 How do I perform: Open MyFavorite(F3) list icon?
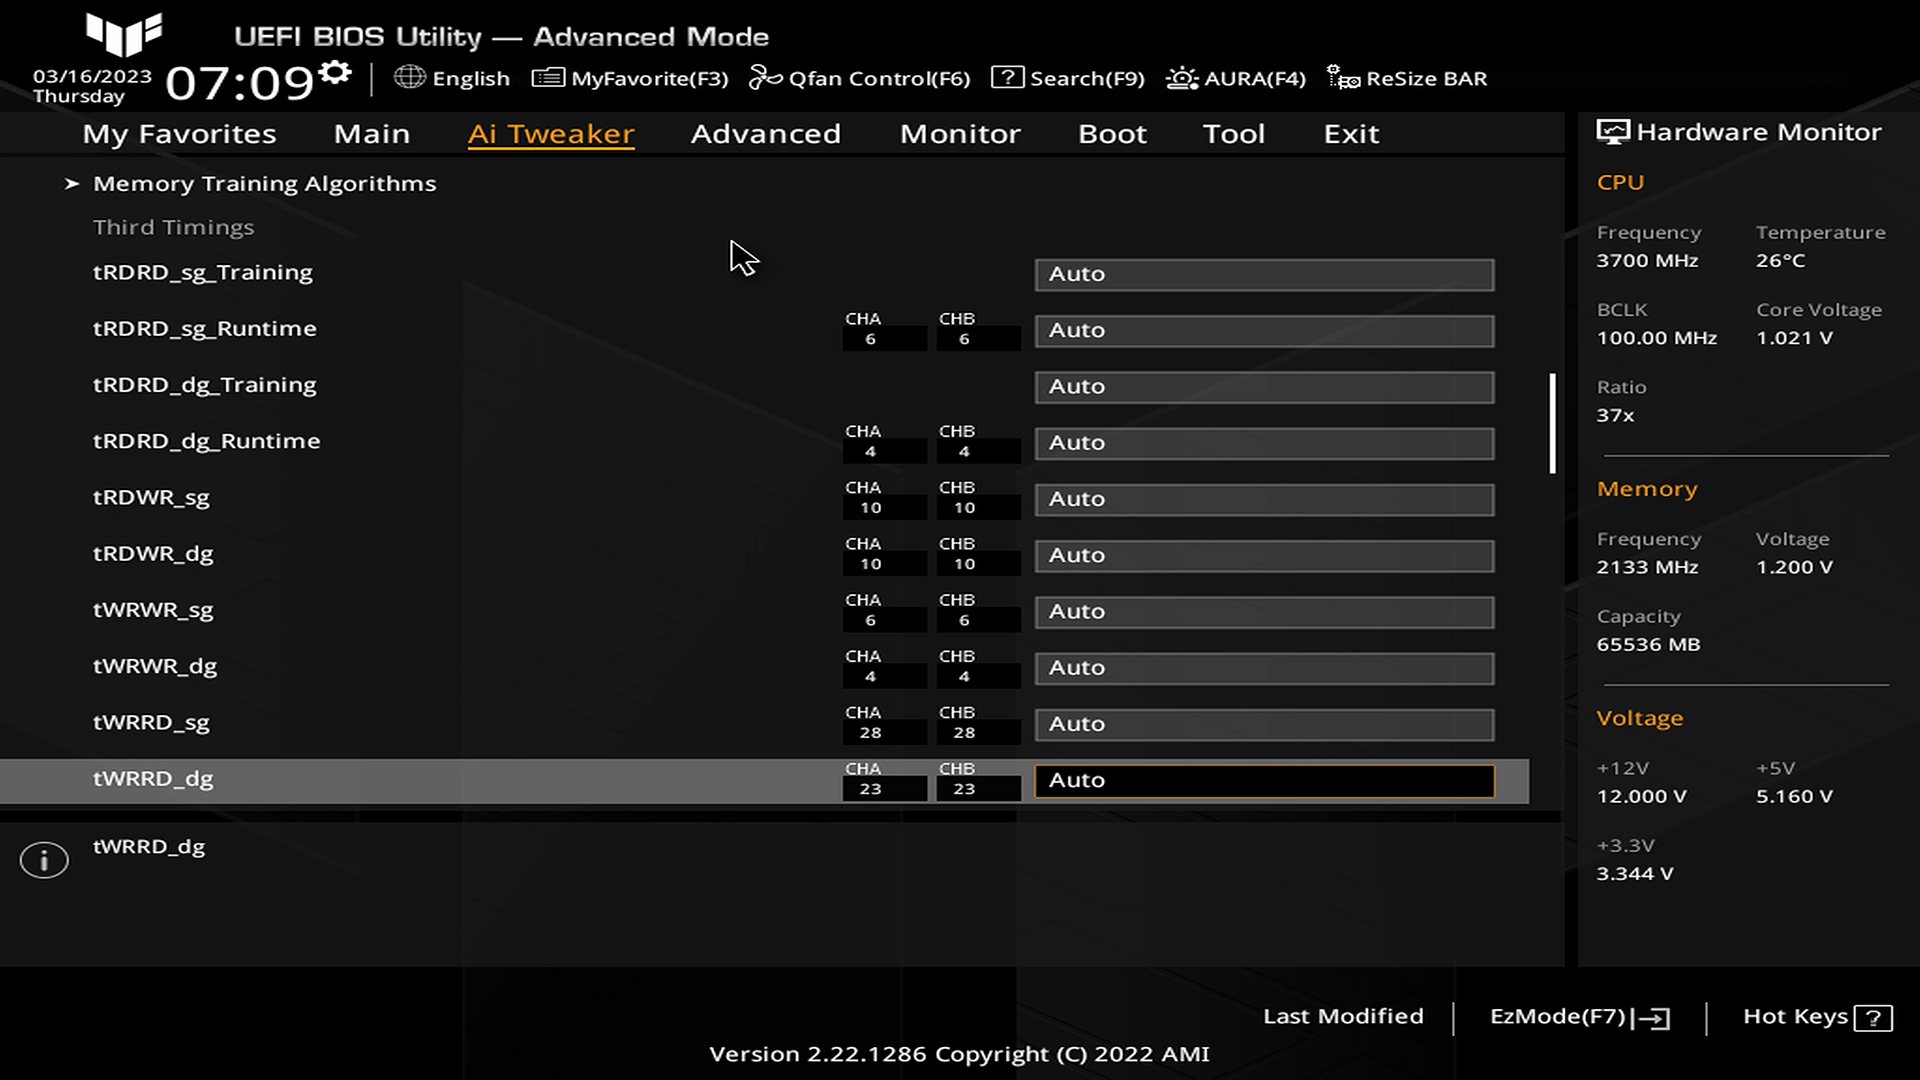(548, 78)
